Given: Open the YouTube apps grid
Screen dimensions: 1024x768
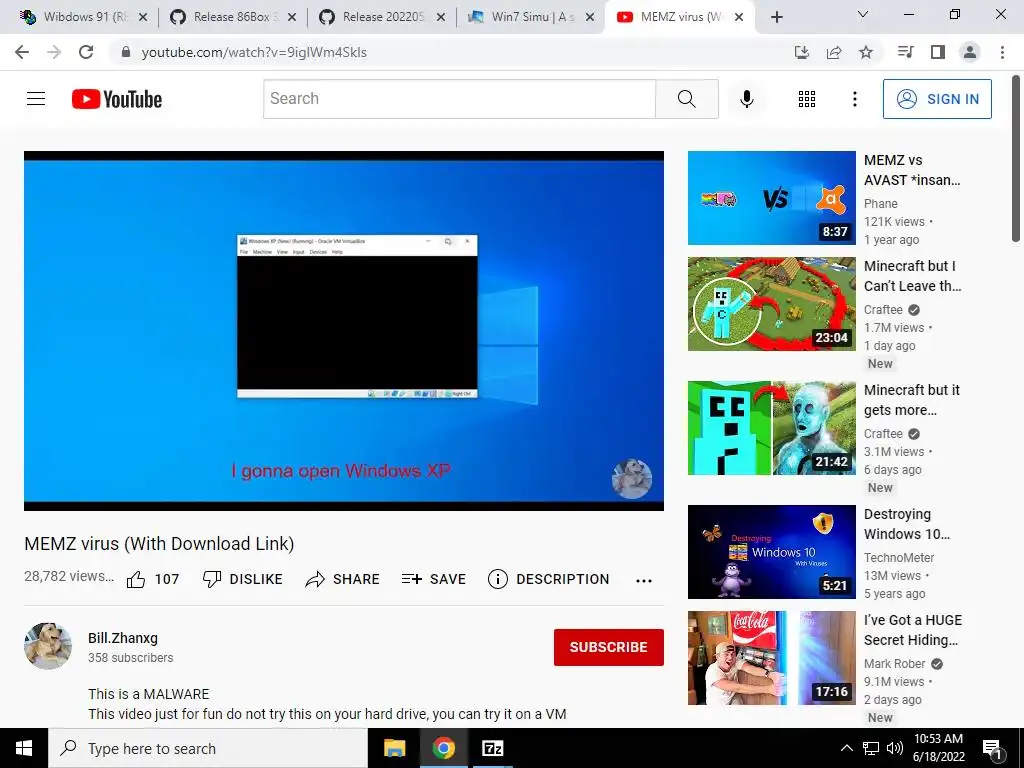Looking at the screenshot, I should (807, 99).
